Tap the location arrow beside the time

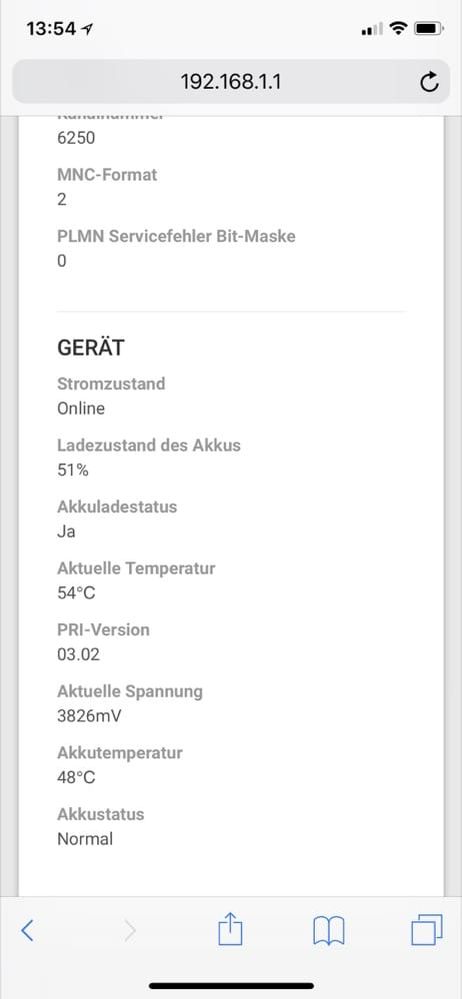click(x=87, y=29)
